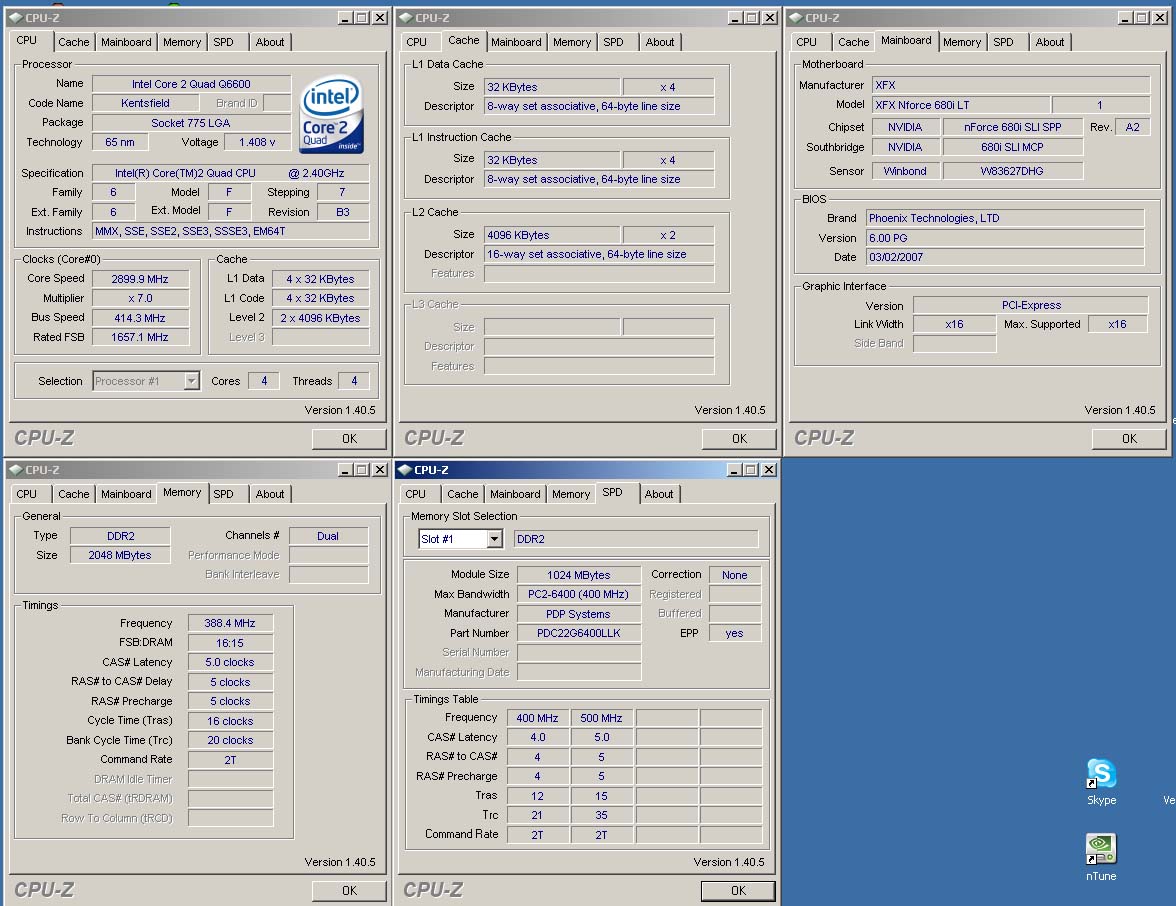This screenshot has height=906, width=1176.
Task: Click the 500 MHz timings table frequency
Action: pos(602,718)
